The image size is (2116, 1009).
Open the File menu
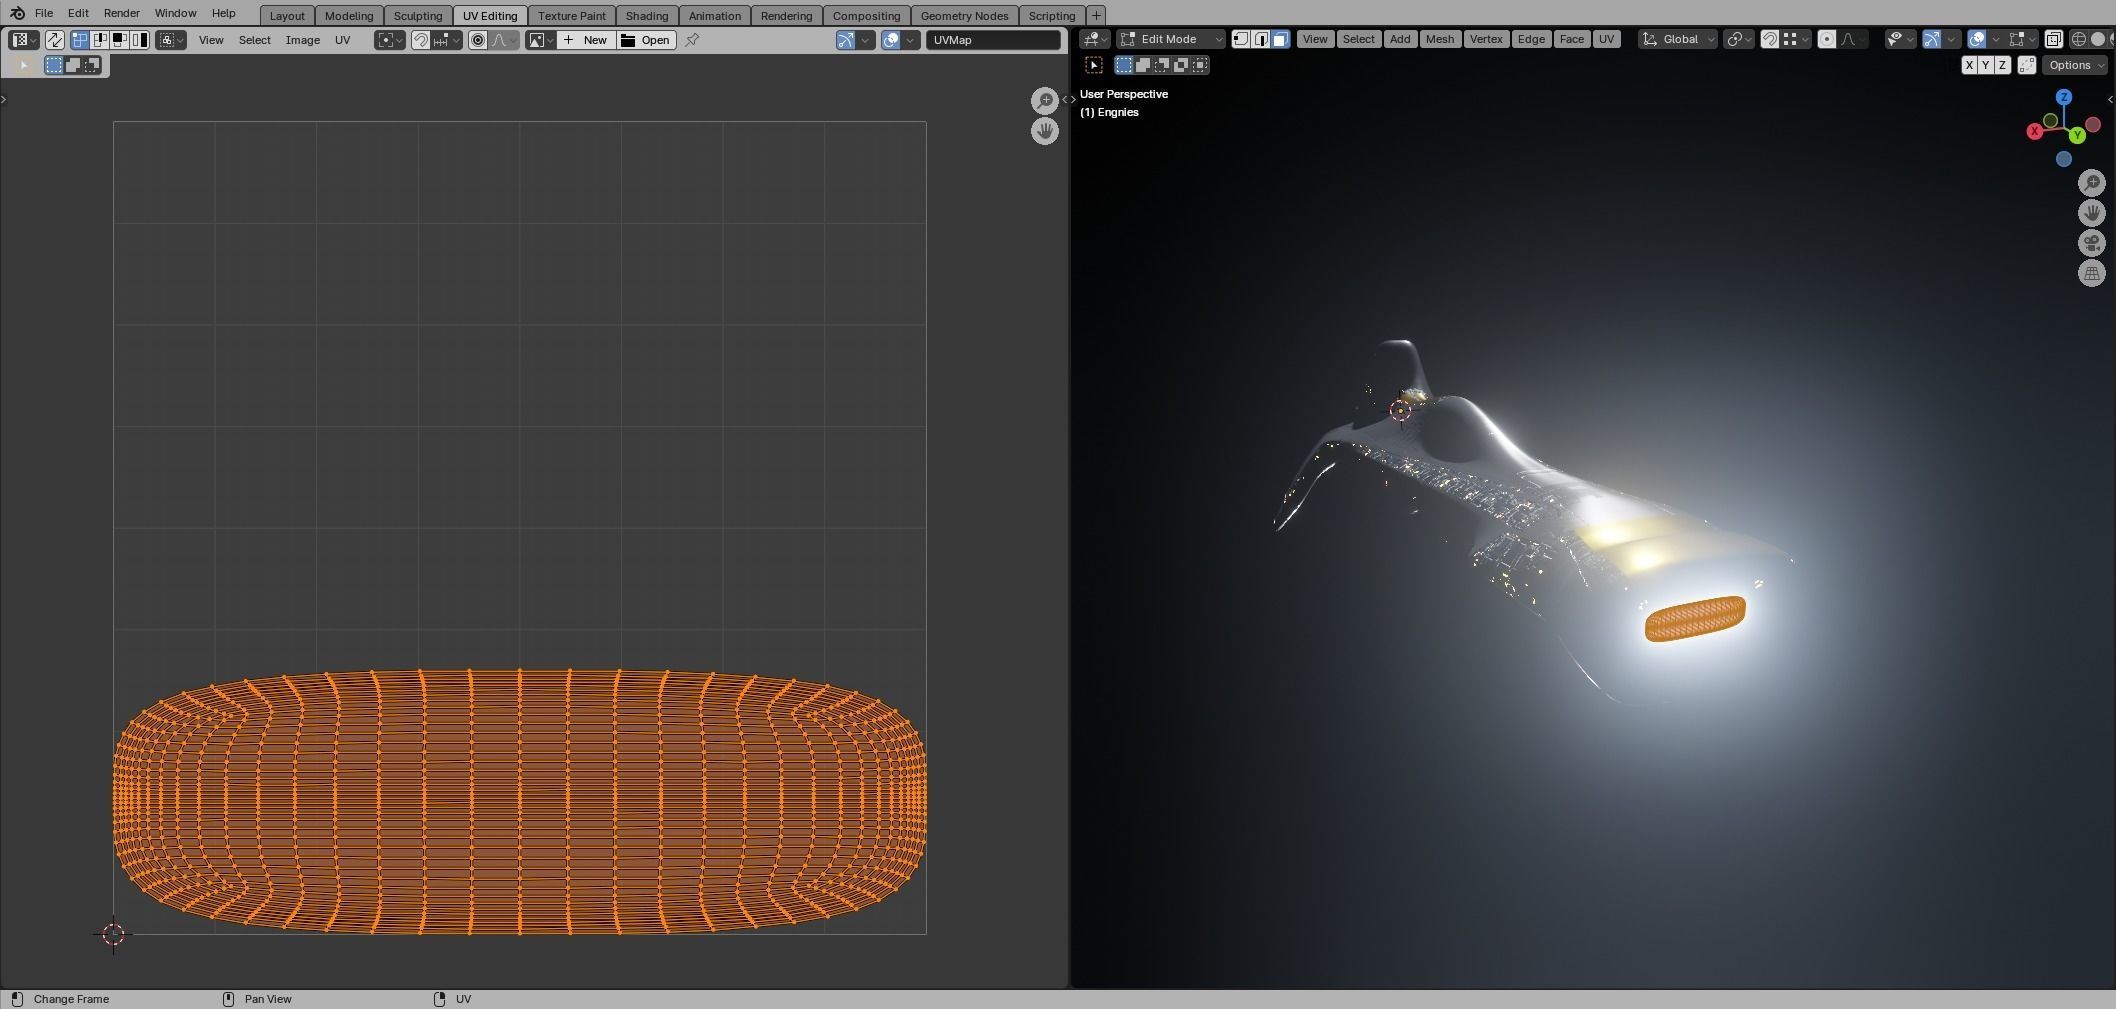44,13
